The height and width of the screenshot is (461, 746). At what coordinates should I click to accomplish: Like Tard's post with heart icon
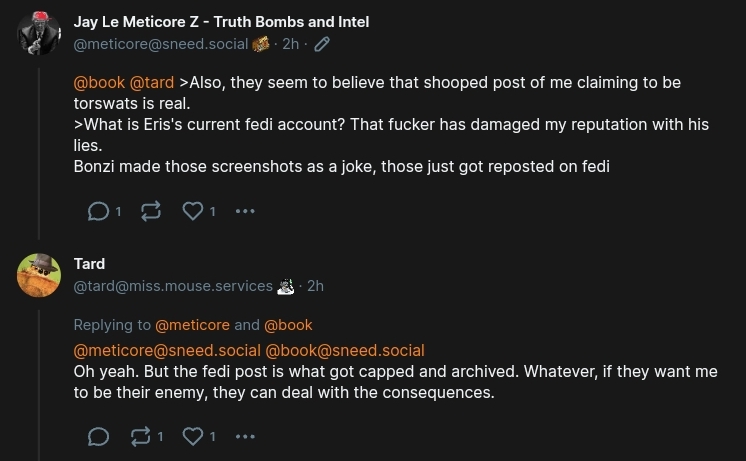click(x=193, y=436)
